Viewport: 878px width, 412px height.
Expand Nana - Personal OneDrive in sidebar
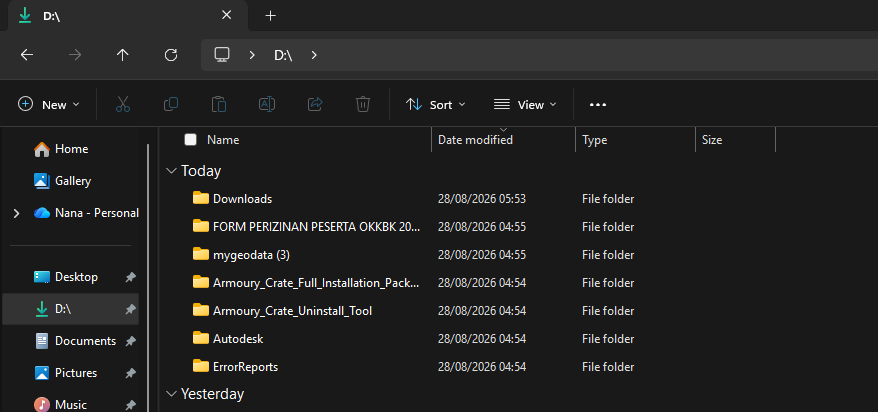[16, 213]
